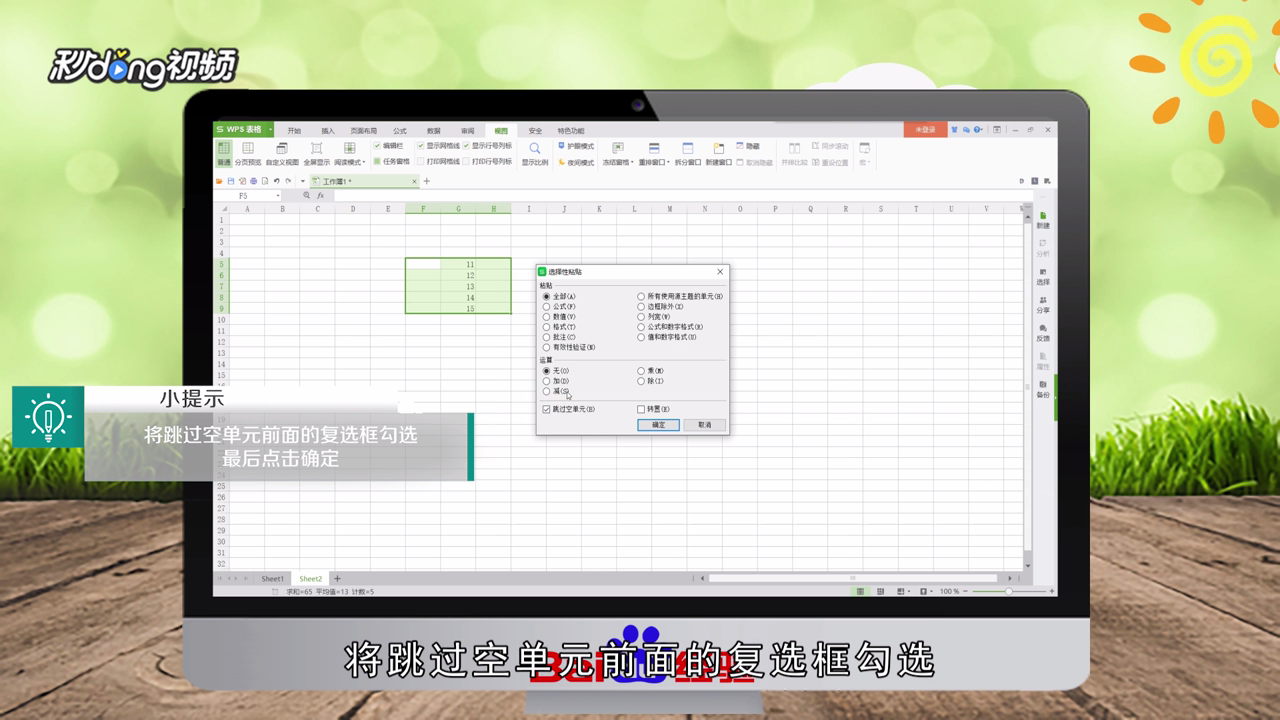Open 分页预览 page break preview
This screenshot has height=720, width=1280.
coord(248,153)
